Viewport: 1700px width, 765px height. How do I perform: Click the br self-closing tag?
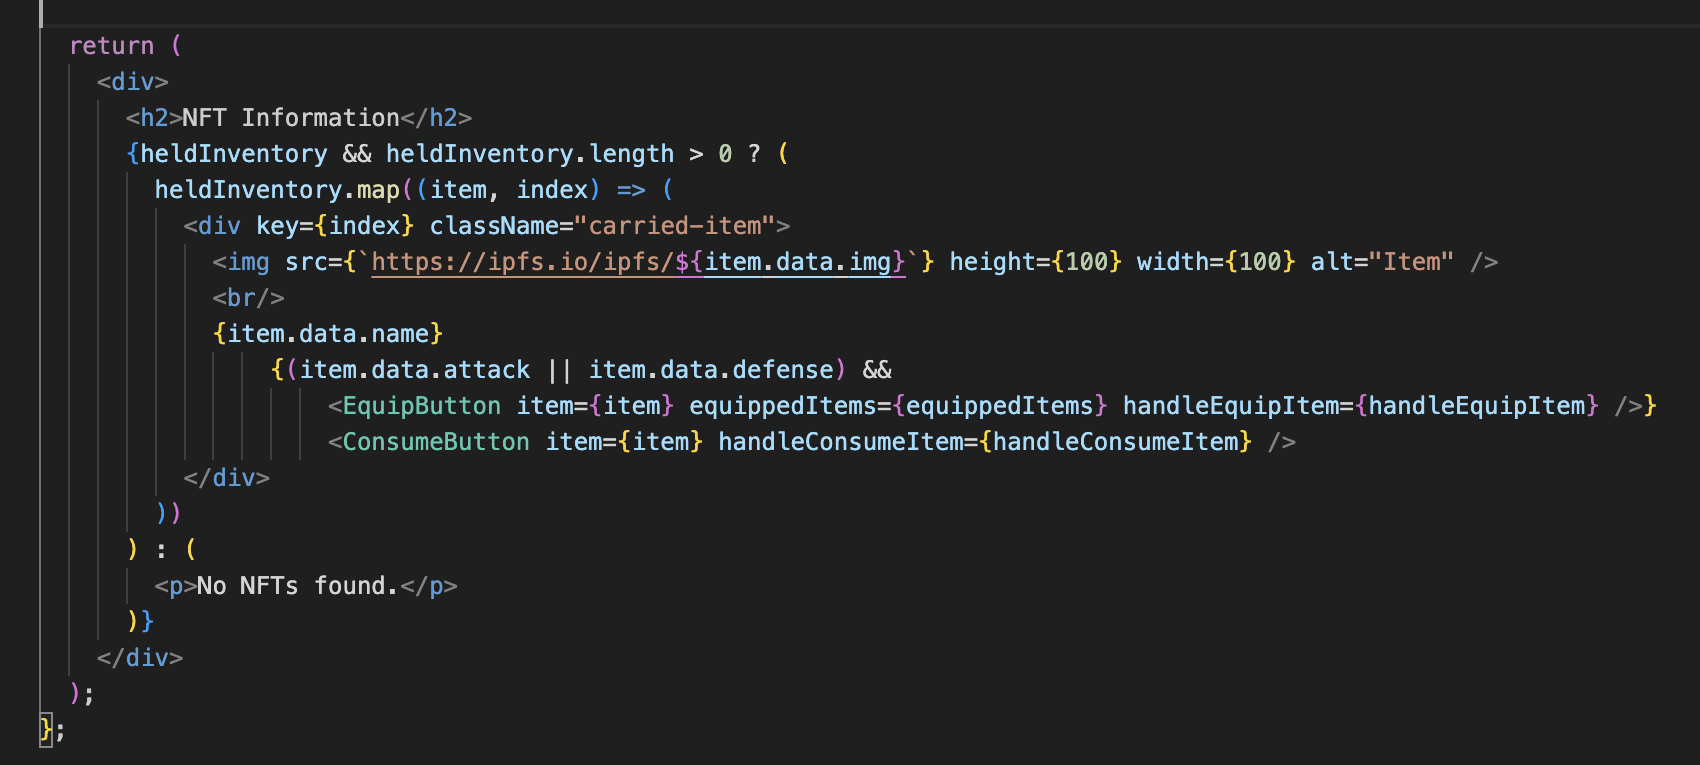click(x=248, y=298)
